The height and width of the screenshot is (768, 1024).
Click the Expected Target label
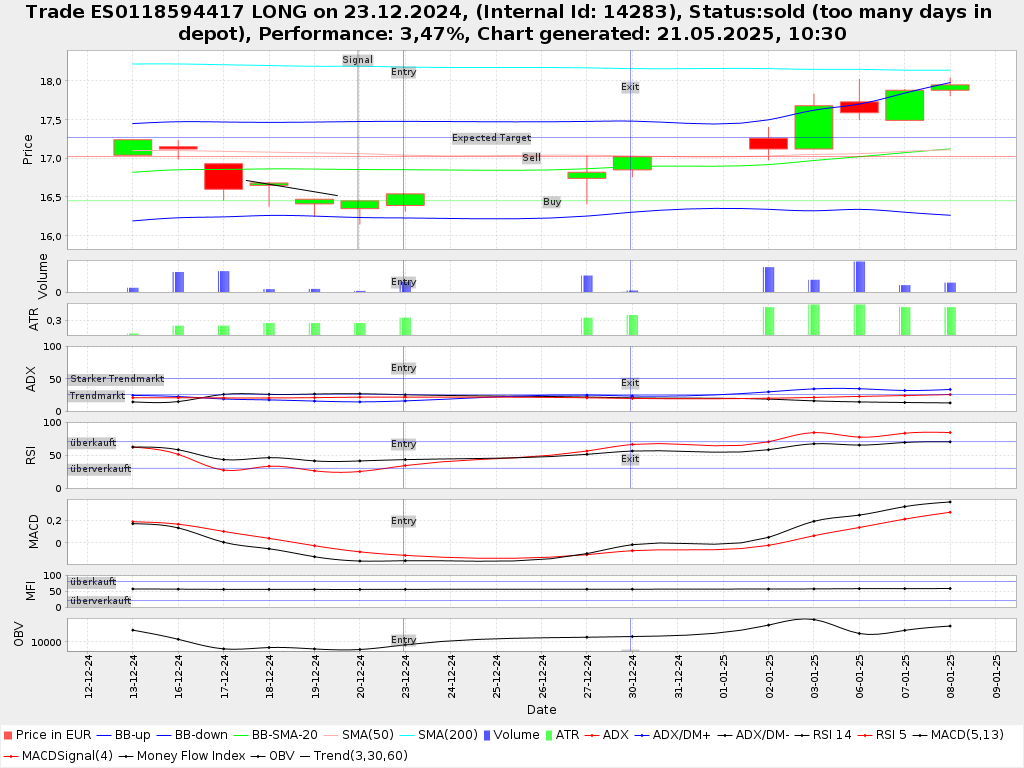(491, 138)
